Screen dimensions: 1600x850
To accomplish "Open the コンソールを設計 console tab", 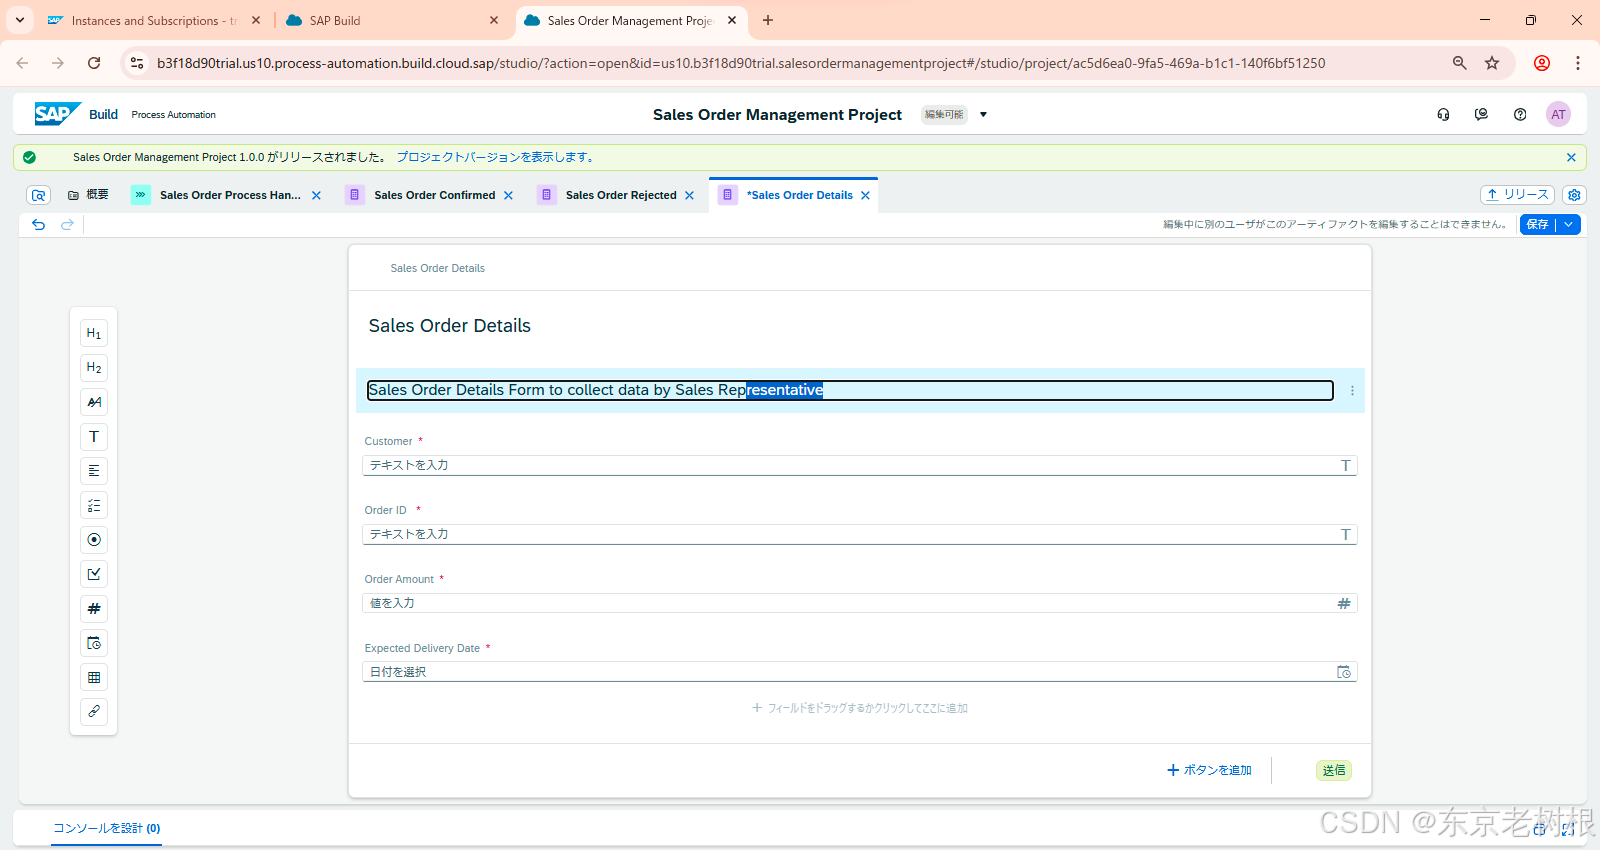I will [106, 828].
